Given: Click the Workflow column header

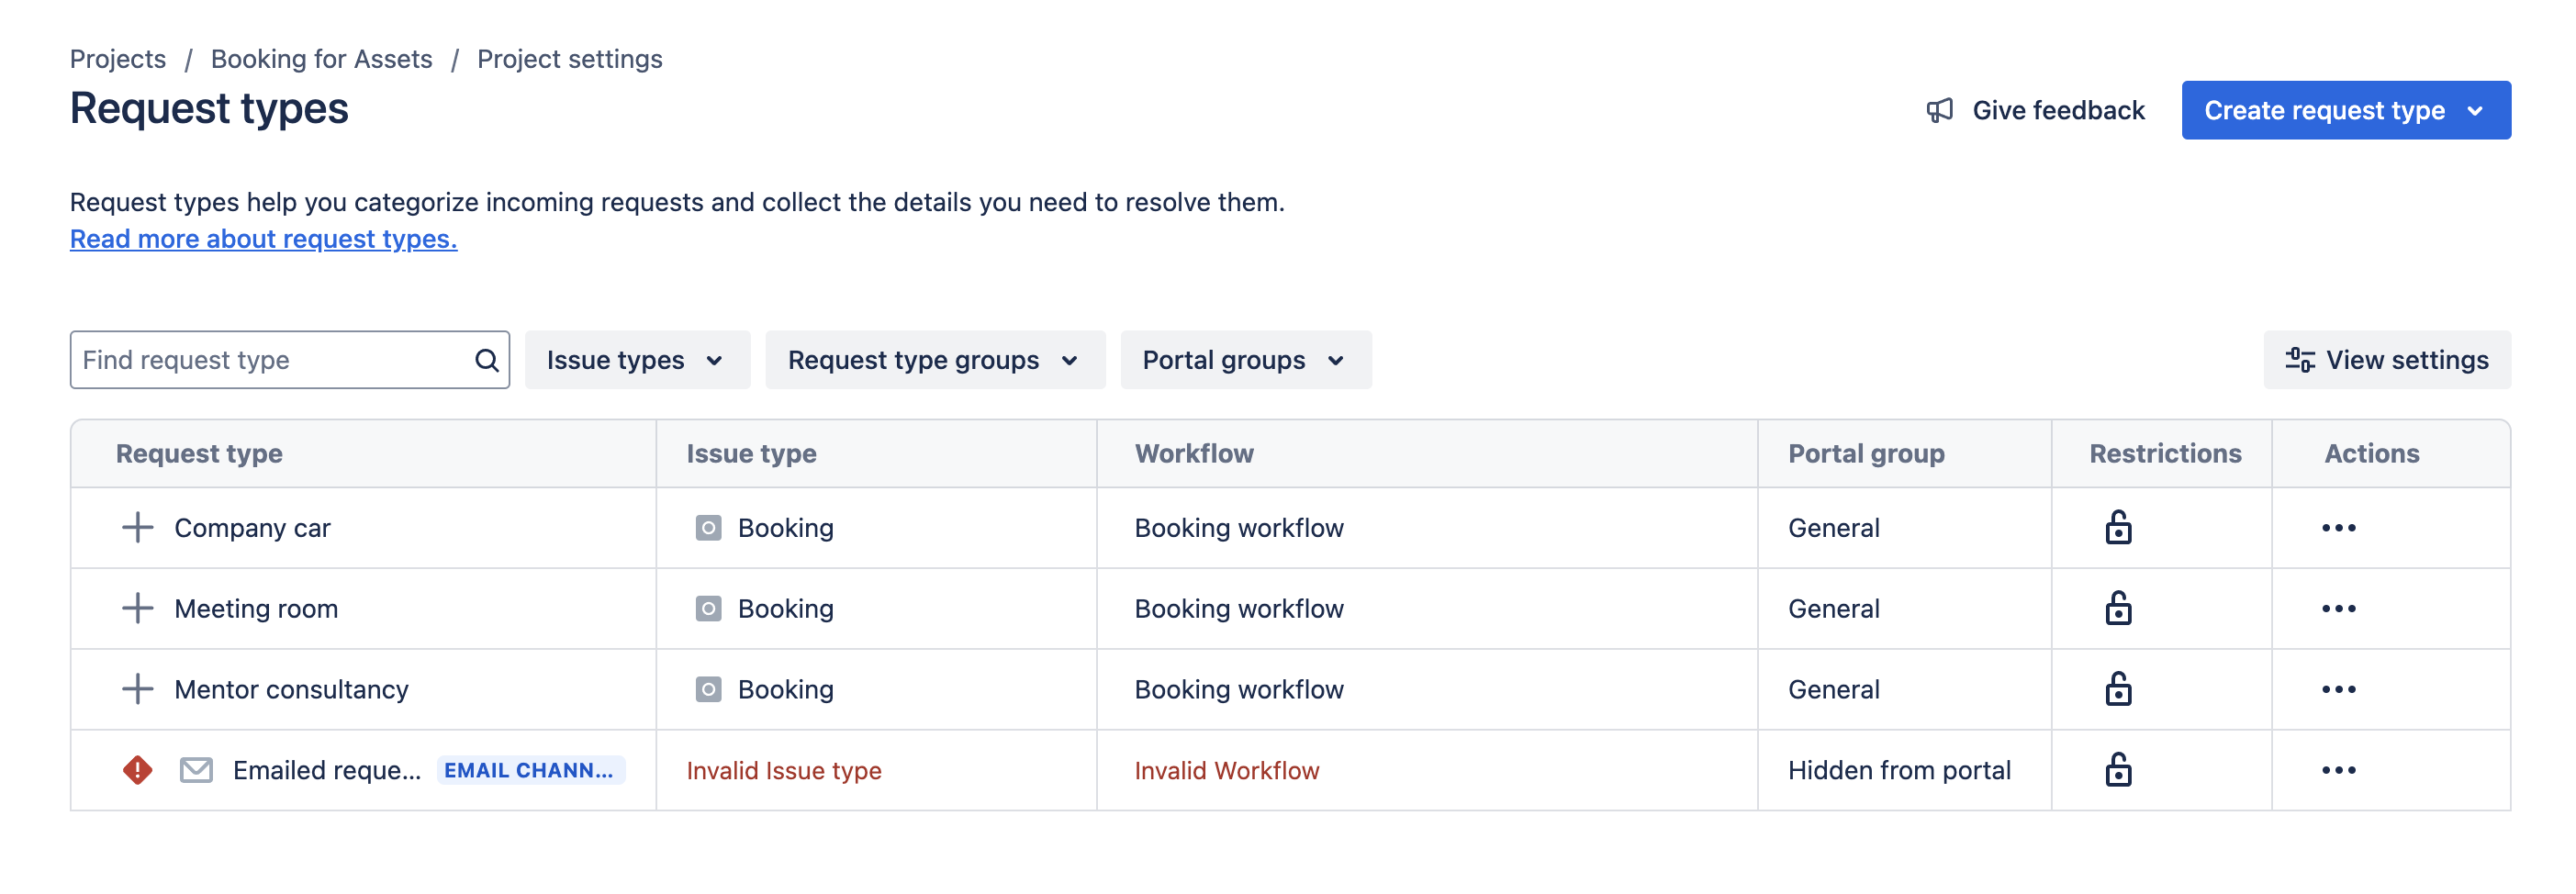Looking at the screenshot, I should (x=1194, y=454).
